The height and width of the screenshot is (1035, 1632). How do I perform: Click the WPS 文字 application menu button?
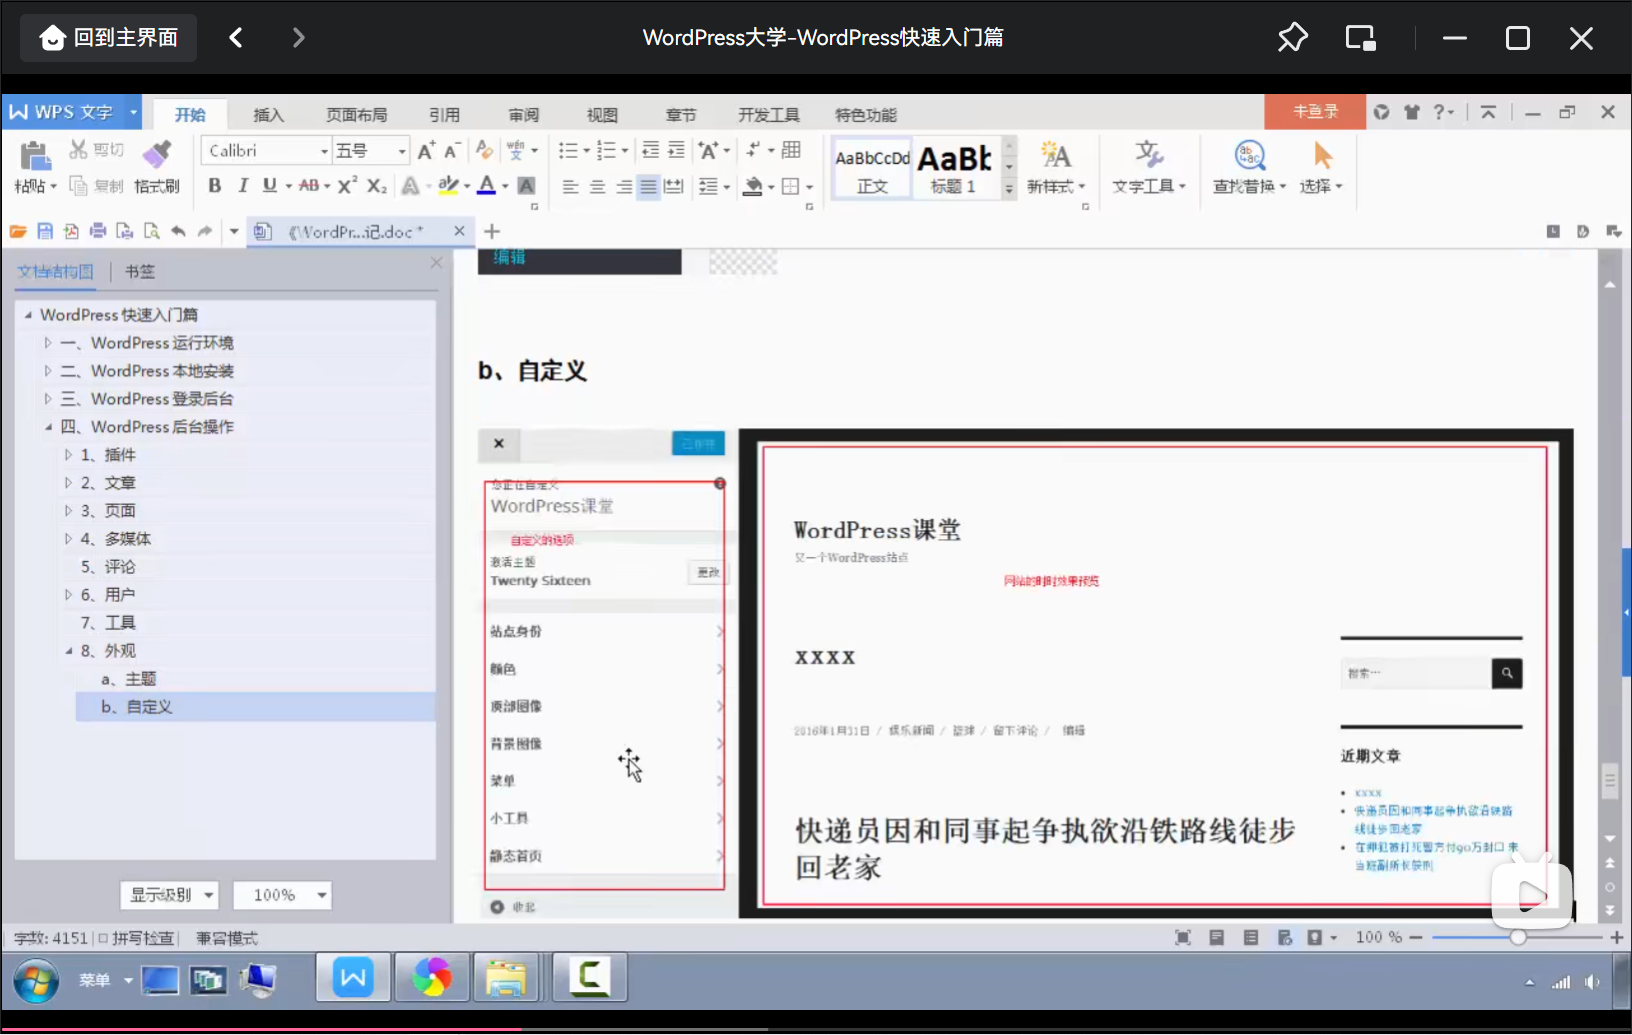pos(72,112)
